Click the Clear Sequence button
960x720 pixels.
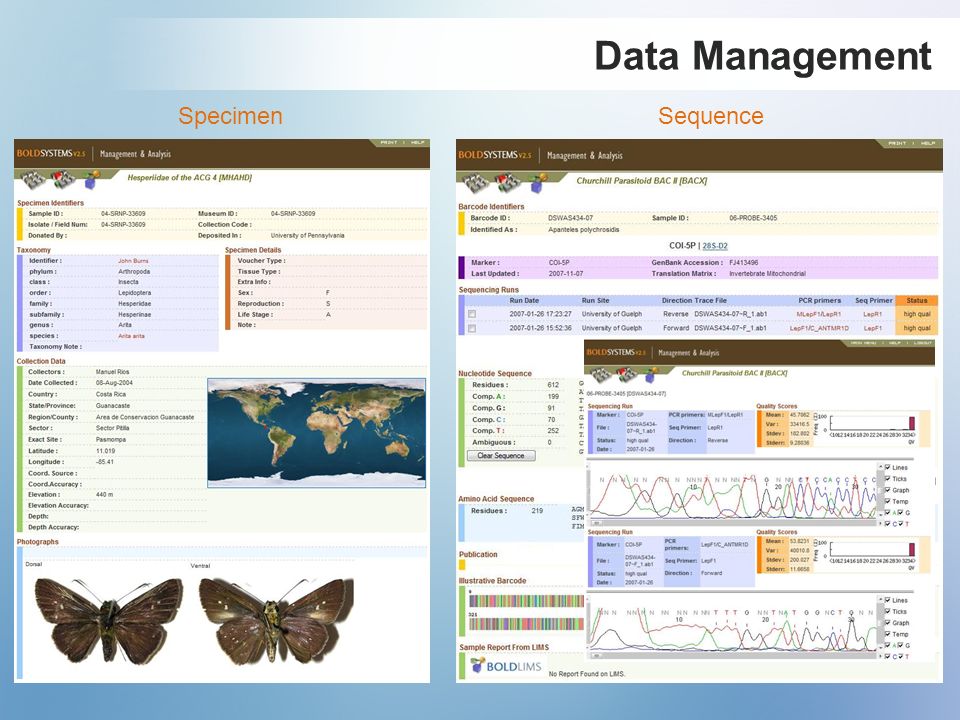point(501,456)
